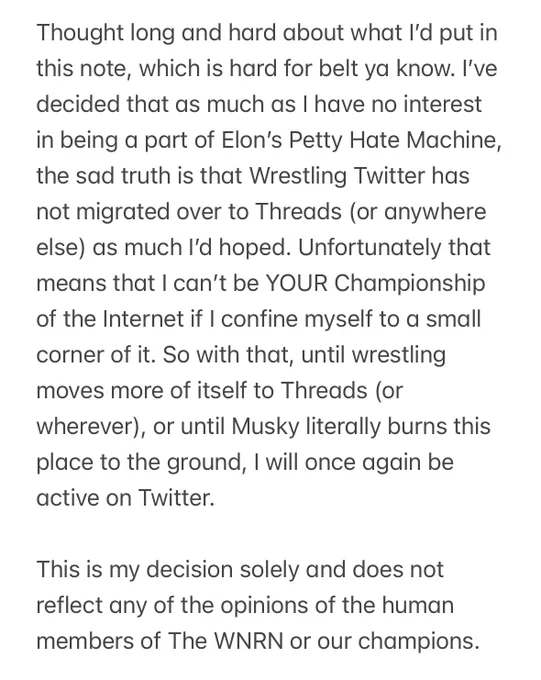Click on the acronym "WNRN"
Screen dimensions: 541x680
click(x=249, y=641)
